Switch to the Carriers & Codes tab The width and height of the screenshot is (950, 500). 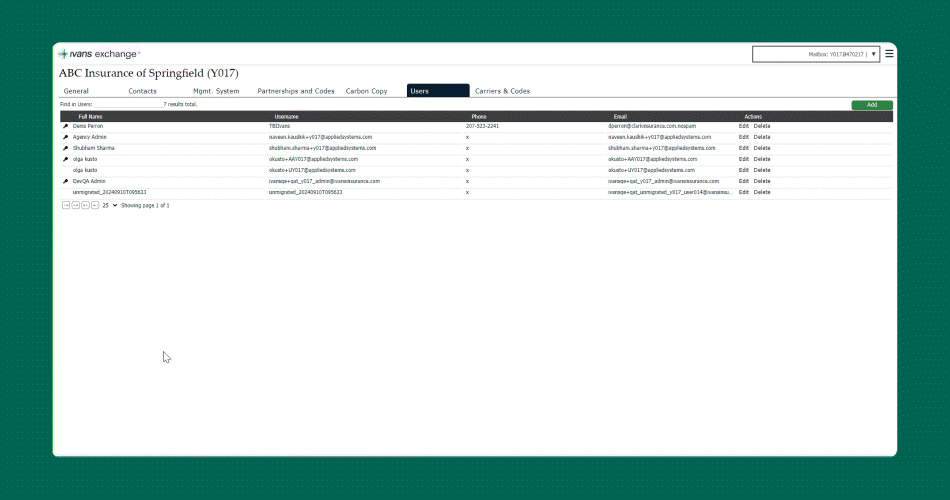pos(502,91)
